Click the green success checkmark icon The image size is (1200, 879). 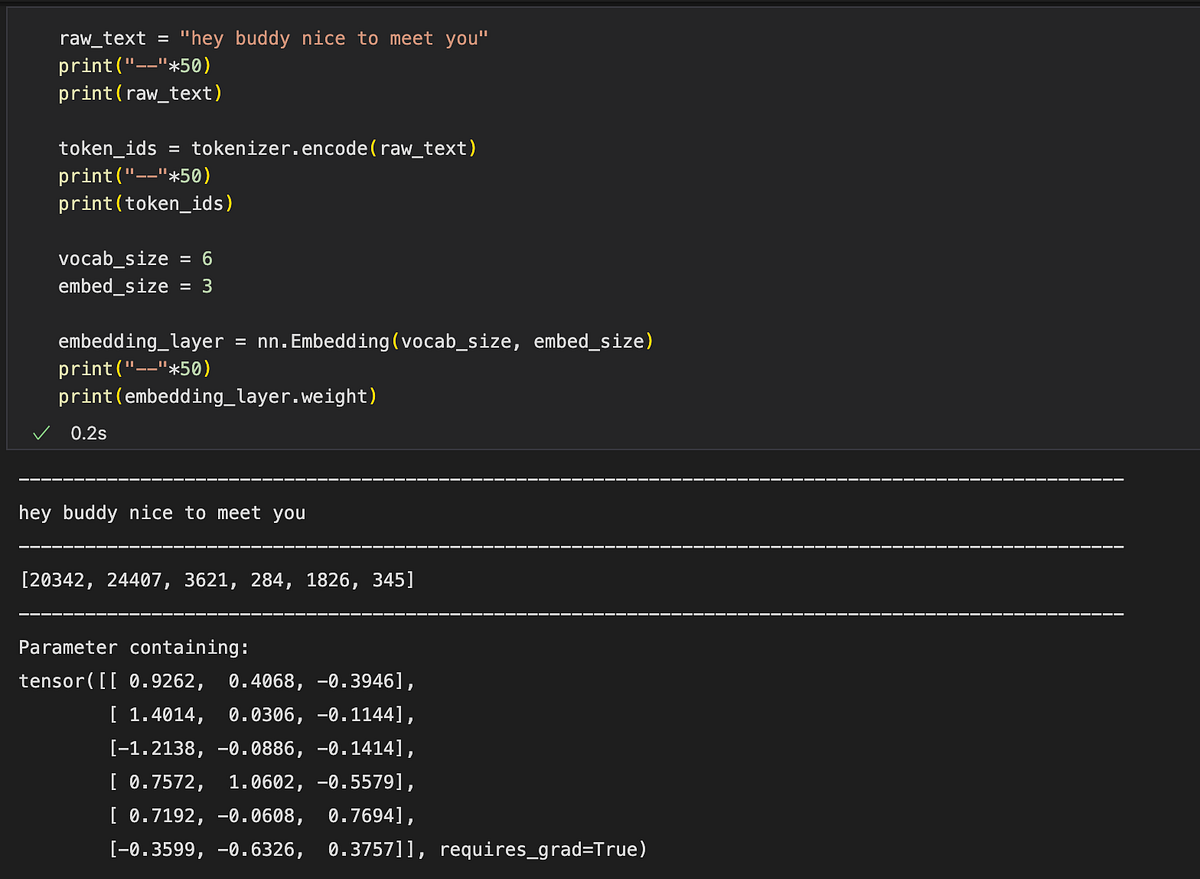[40, 432]
